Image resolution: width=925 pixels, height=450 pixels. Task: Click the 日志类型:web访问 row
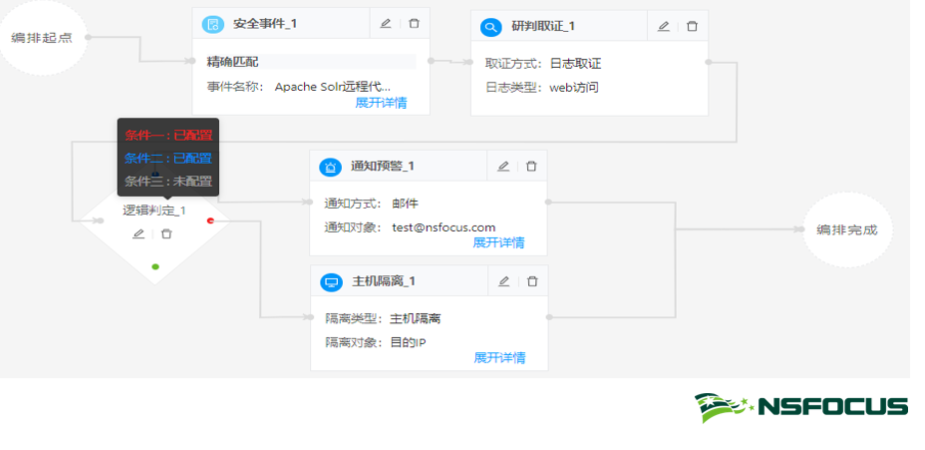coord(542,87)
